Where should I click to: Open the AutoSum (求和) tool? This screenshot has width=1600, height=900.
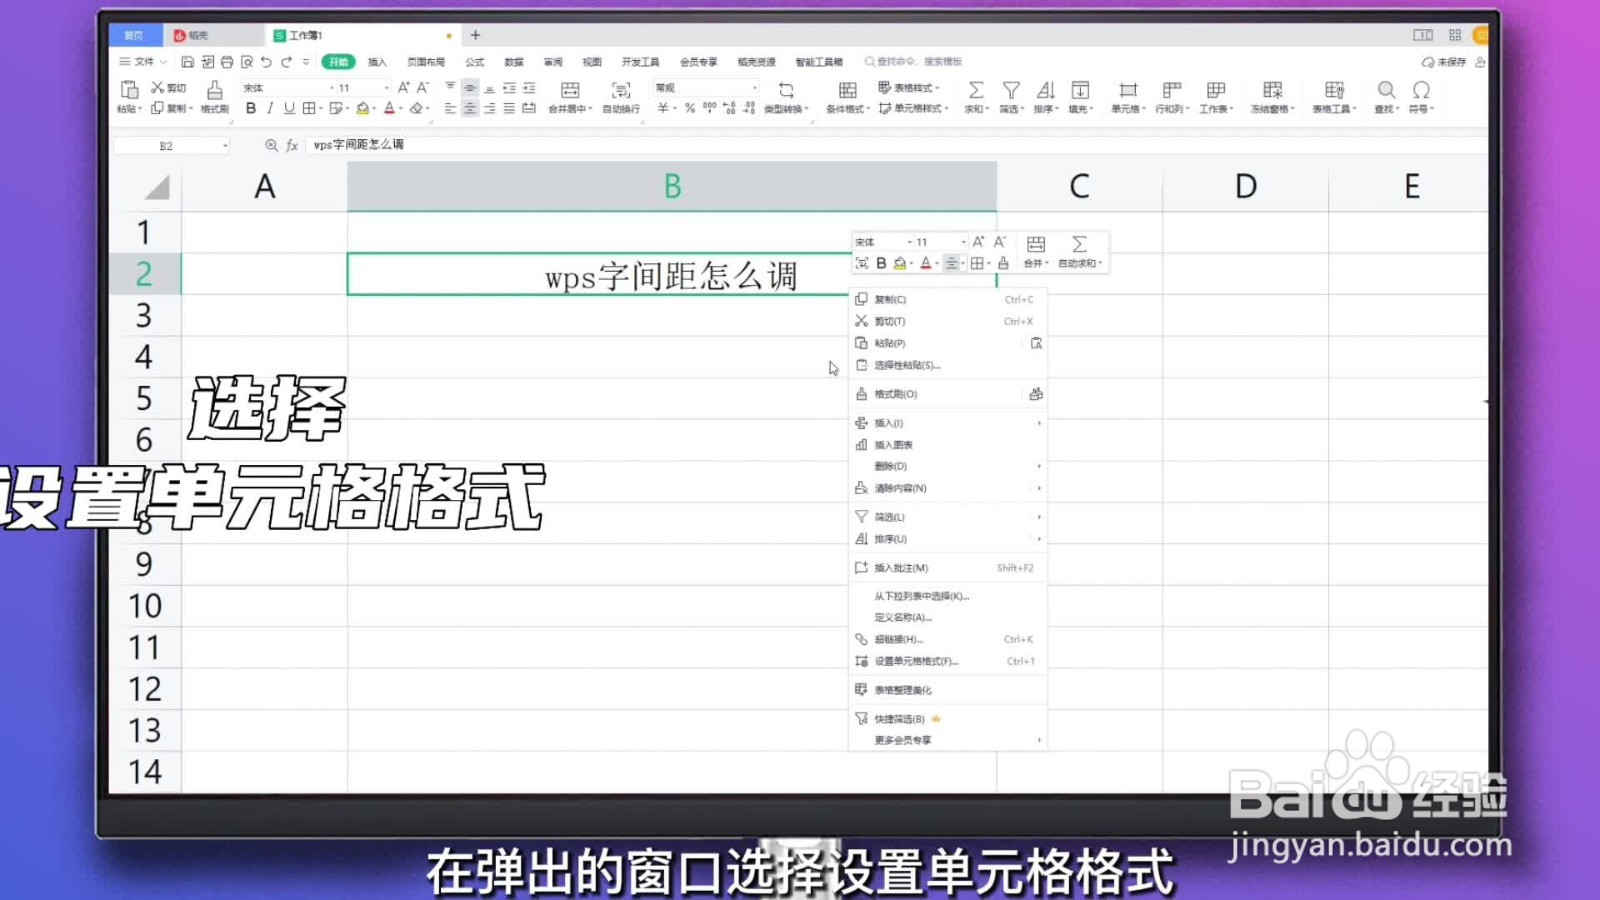pyautogui.click(x=975, y=97)
